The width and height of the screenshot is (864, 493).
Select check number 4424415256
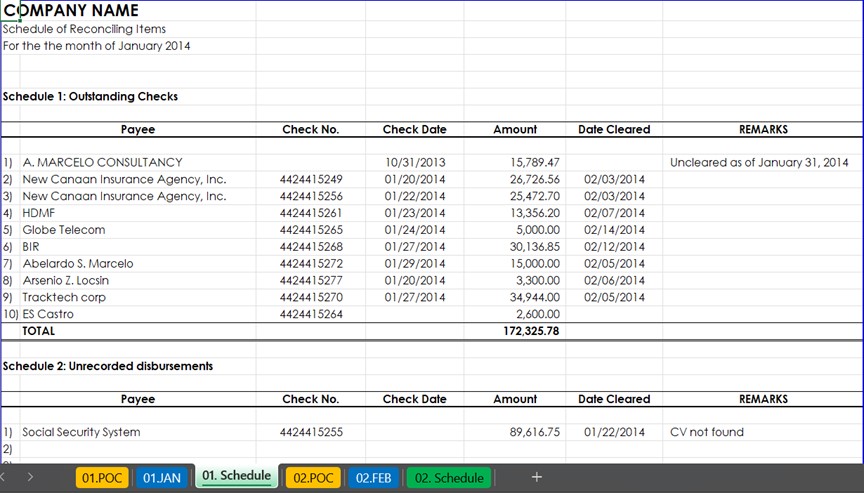(311, 196)
